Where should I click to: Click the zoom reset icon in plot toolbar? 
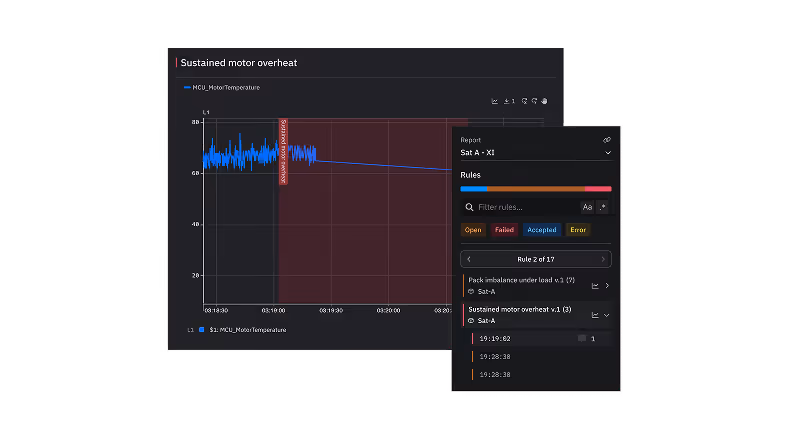[x=524, y=101]
